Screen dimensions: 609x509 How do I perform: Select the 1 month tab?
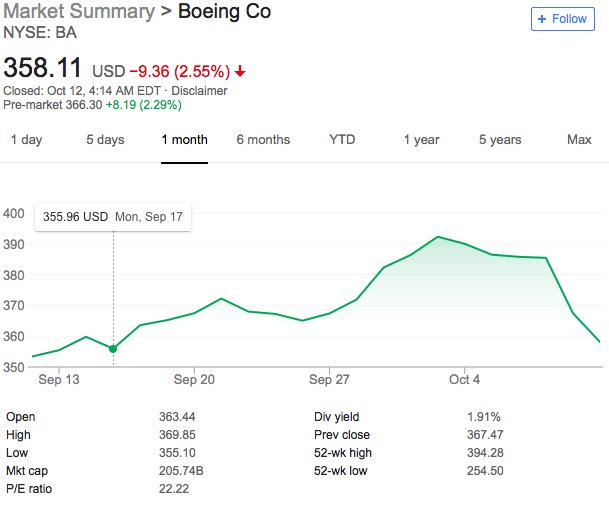(184, 139)
